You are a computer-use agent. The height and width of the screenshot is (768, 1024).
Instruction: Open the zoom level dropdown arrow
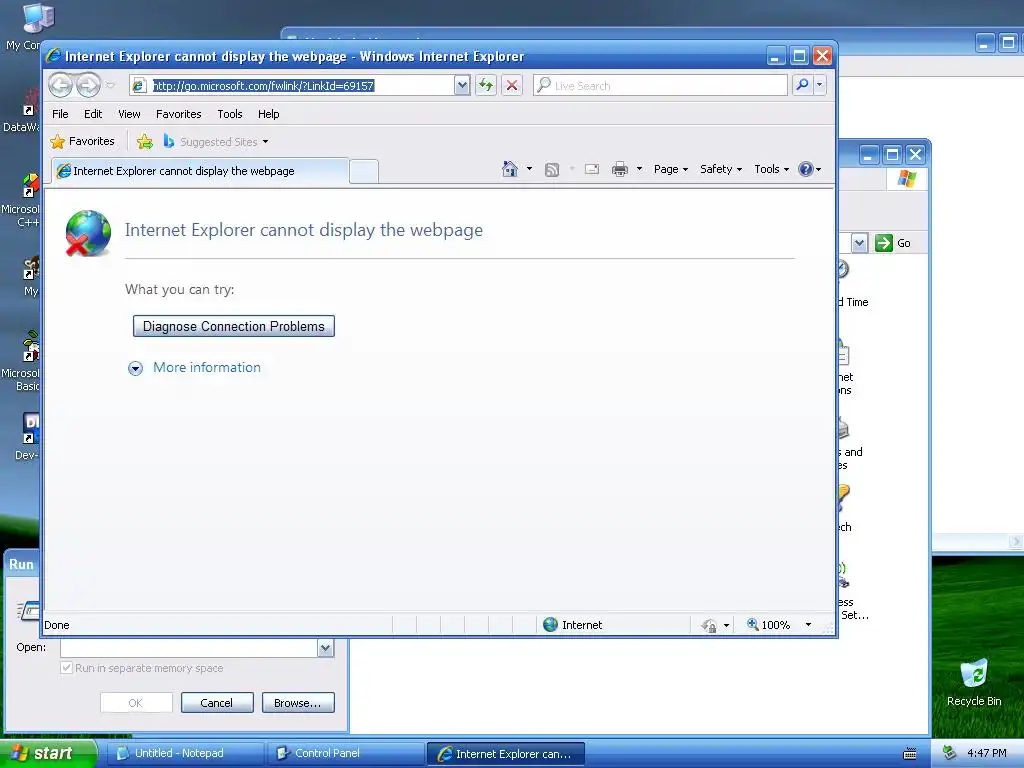[x=808, y=625]
